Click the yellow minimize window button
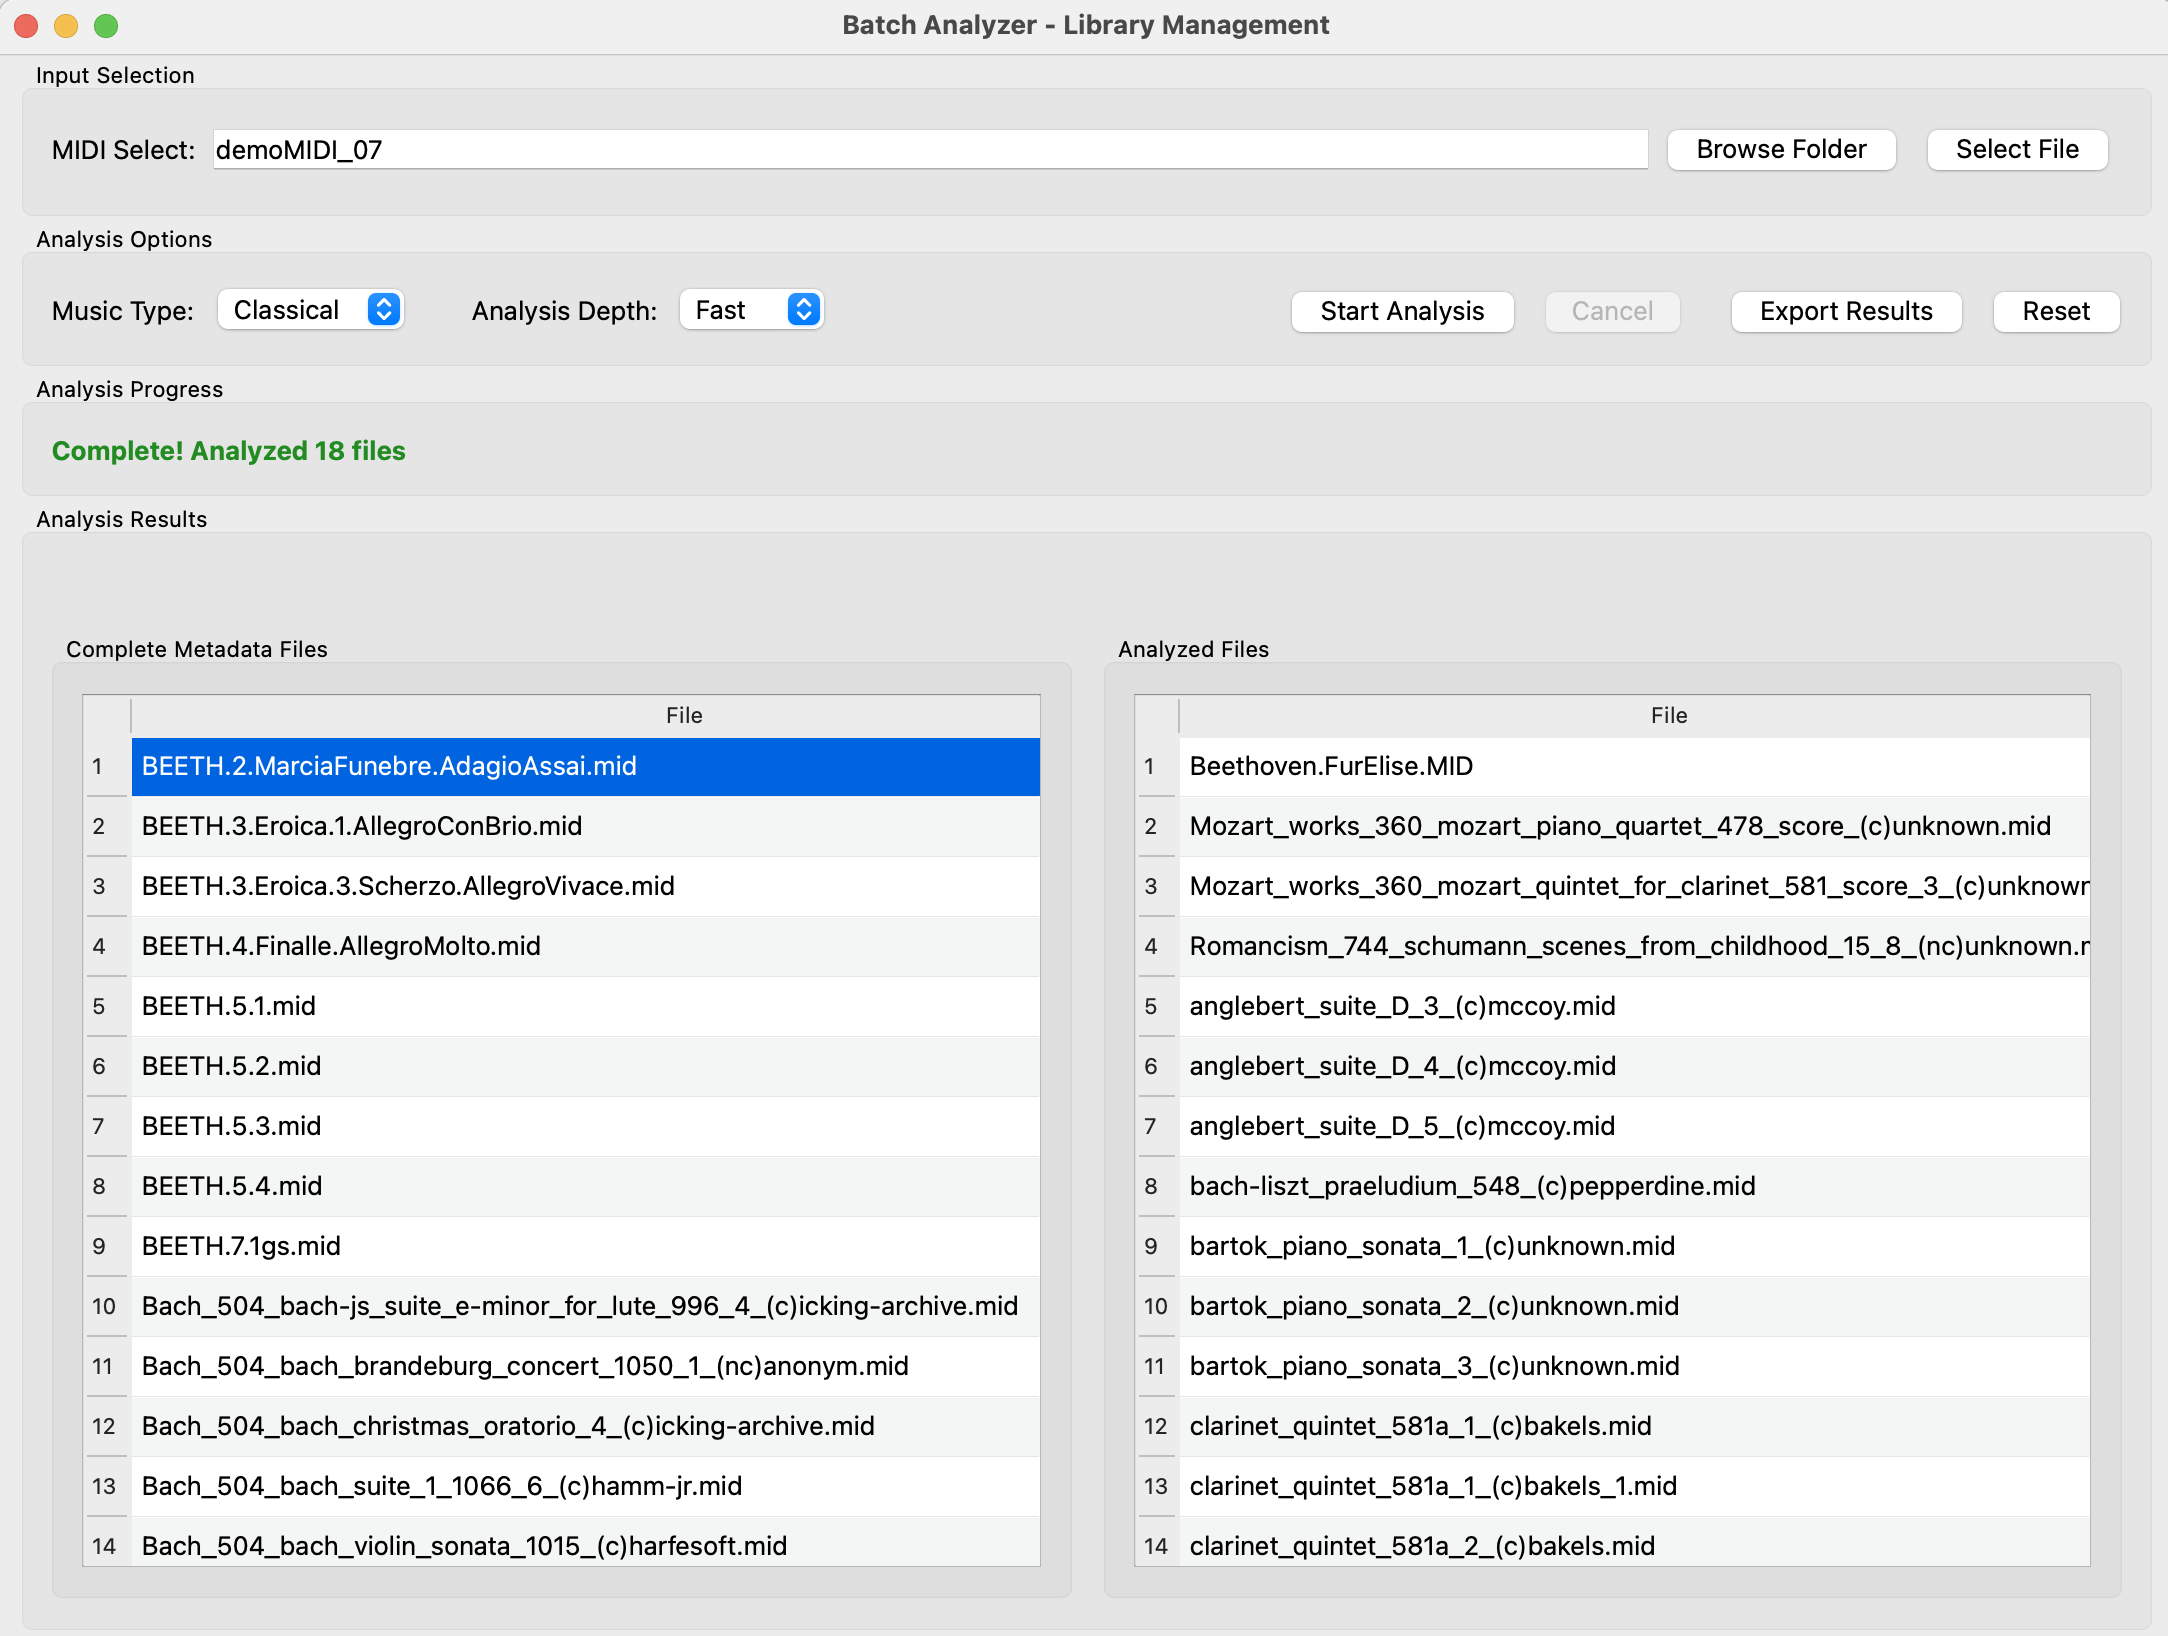The width and height of the screenshot is (2168, 1636). [66, 26]
